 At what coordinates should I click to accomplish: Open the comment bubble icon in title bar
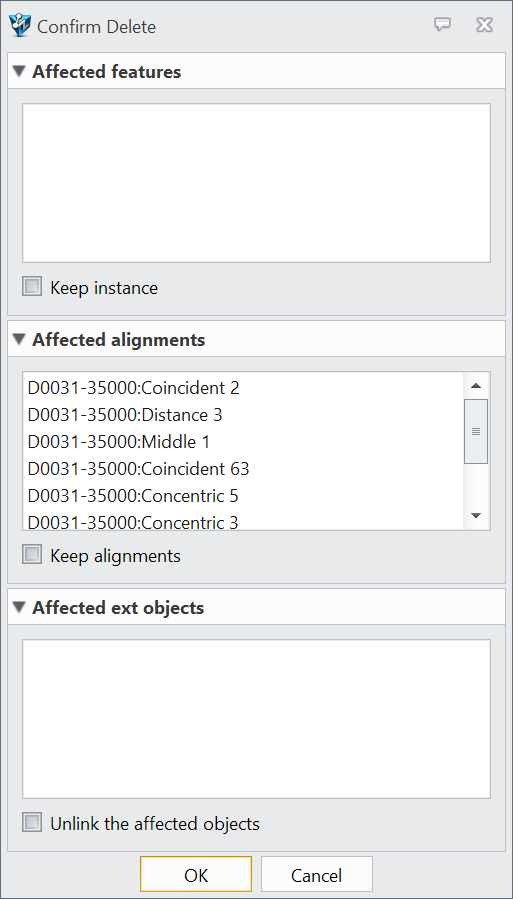pyautogui.click(x=442, y=24)
